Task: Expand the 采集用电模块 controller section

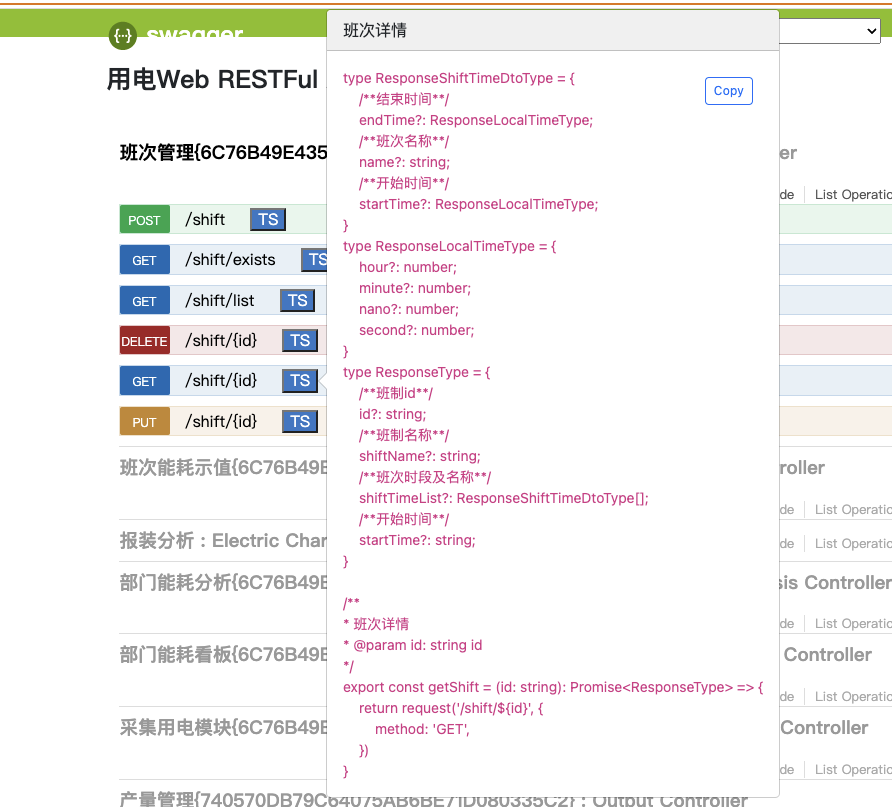Action: tap(224, 727)
